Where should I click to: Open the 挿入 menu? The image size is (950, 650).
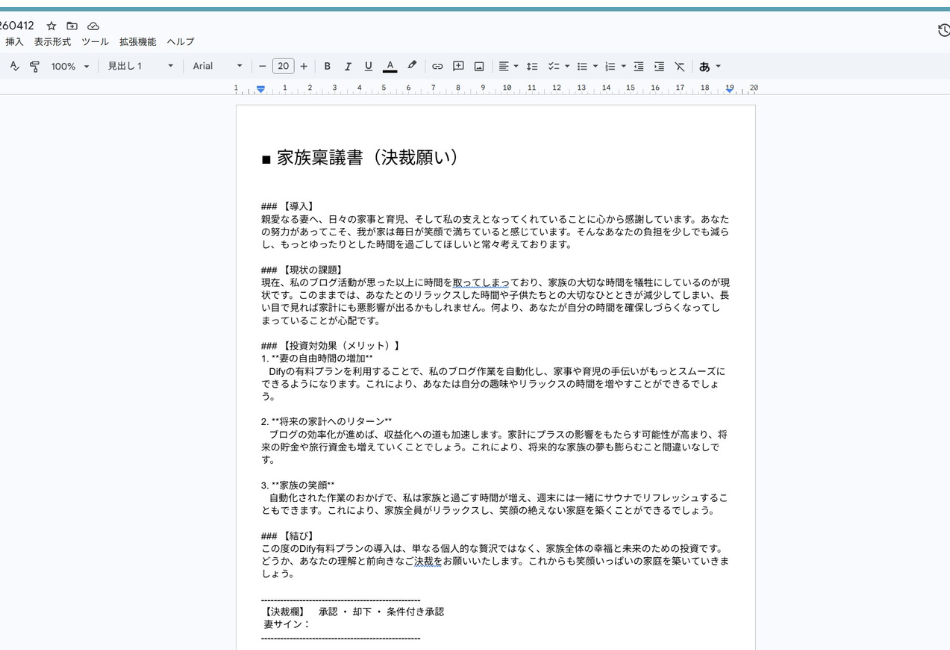coord(16,40)
